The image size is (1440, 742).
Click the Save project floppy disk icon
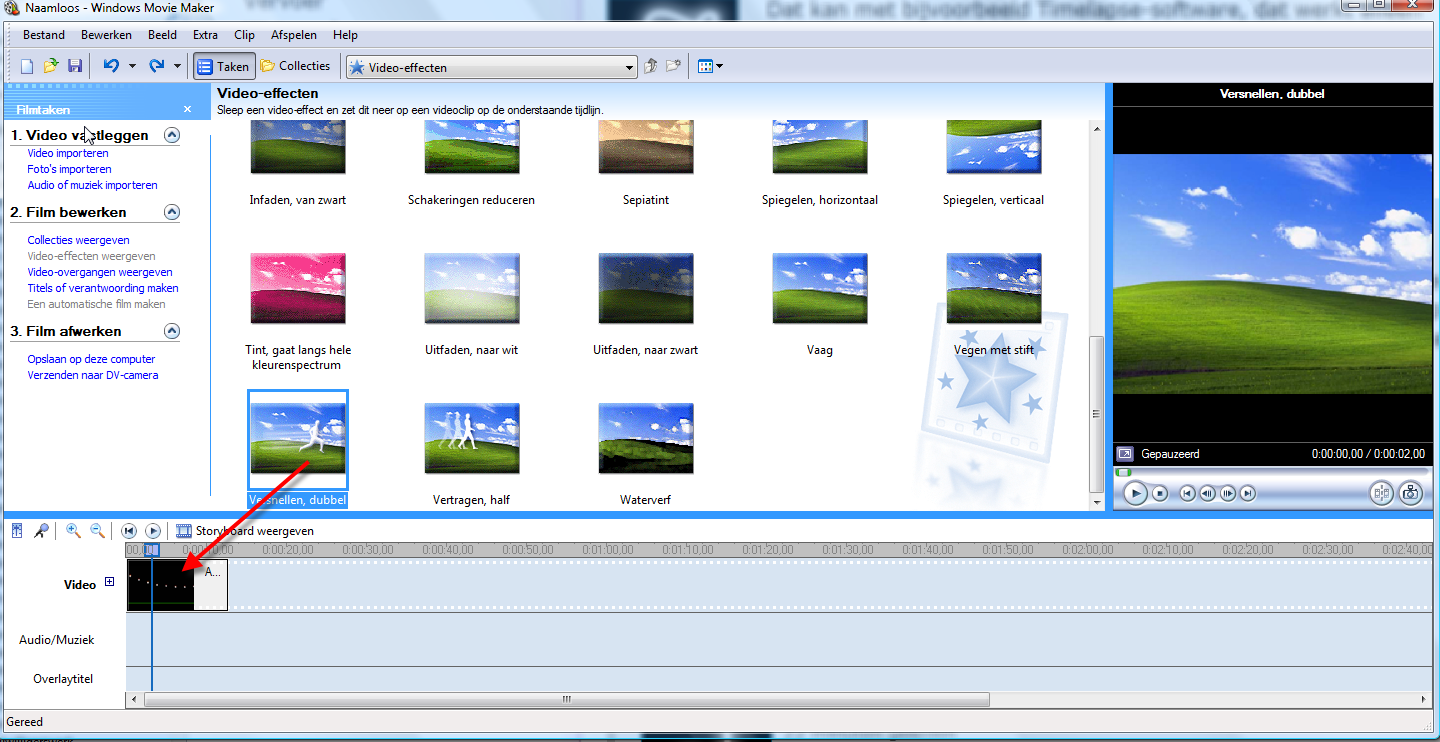click(75, 66)
